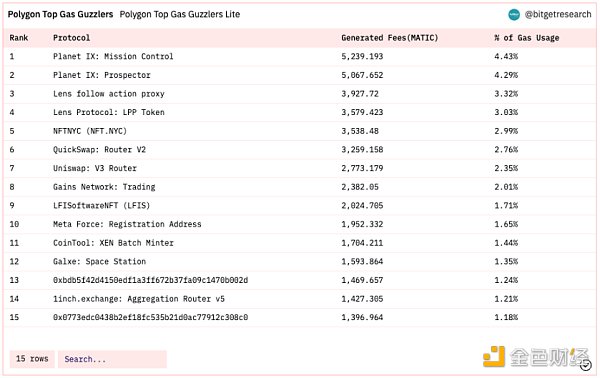Click the fee value 1,469.657
Viewport: 600px width, 378px height.
[362, 280]
